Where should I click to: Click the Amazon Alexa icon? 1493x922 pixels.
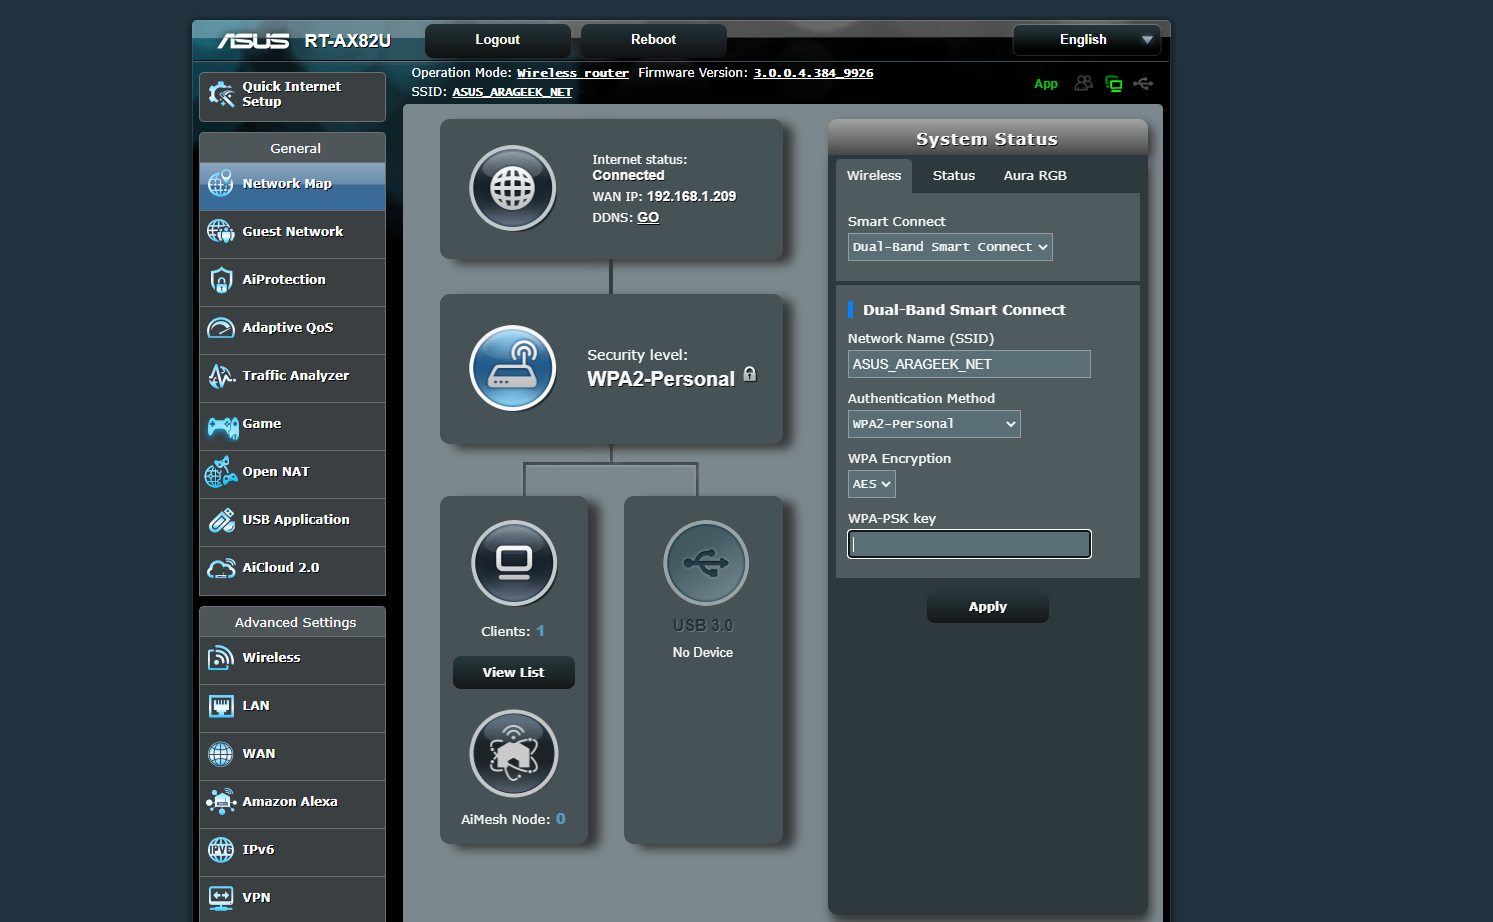220,802
